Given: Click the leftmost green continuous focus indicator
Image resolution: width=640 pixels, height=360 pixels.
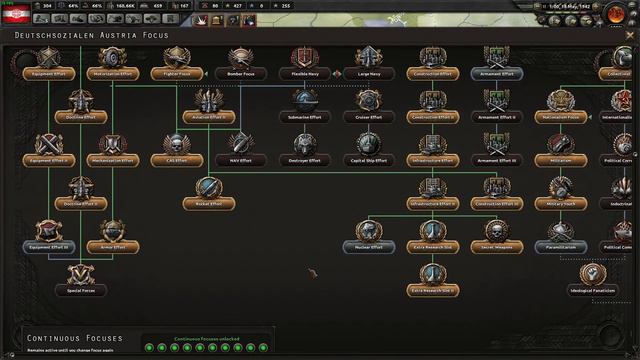Looking at the screenshot, I should point(149,348).
